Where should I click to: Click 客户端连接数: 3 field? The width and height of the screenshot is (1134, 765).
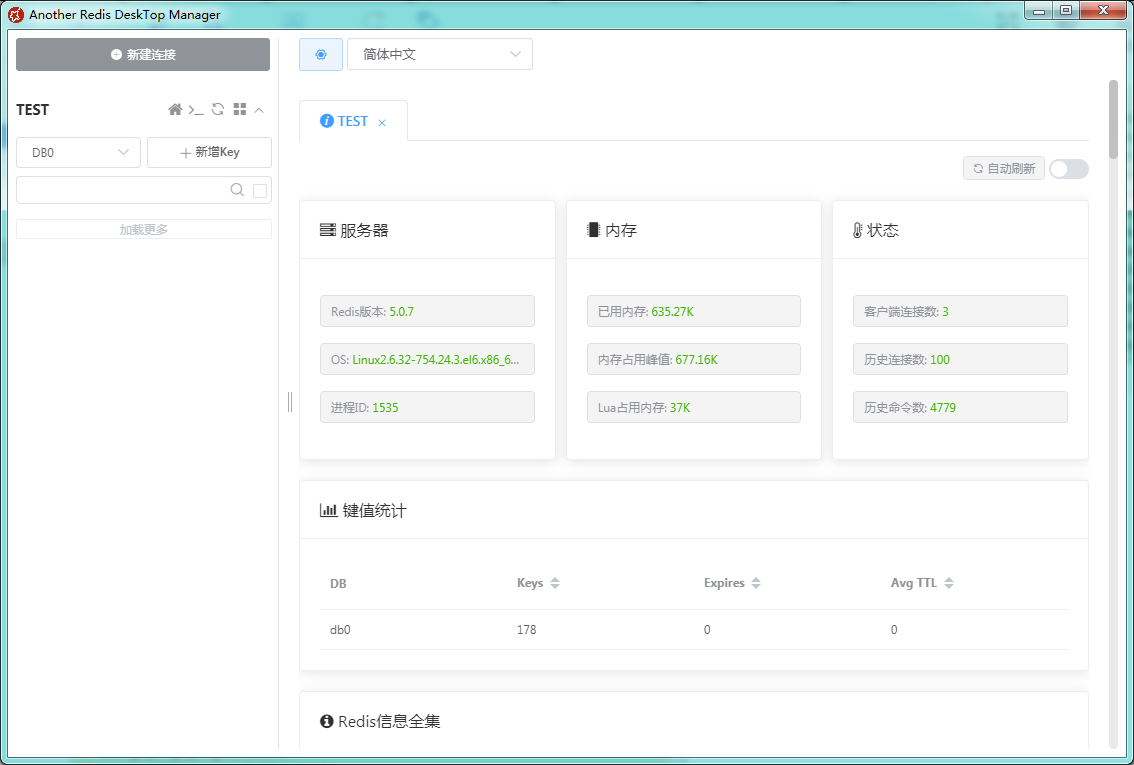tap(960, 312)
